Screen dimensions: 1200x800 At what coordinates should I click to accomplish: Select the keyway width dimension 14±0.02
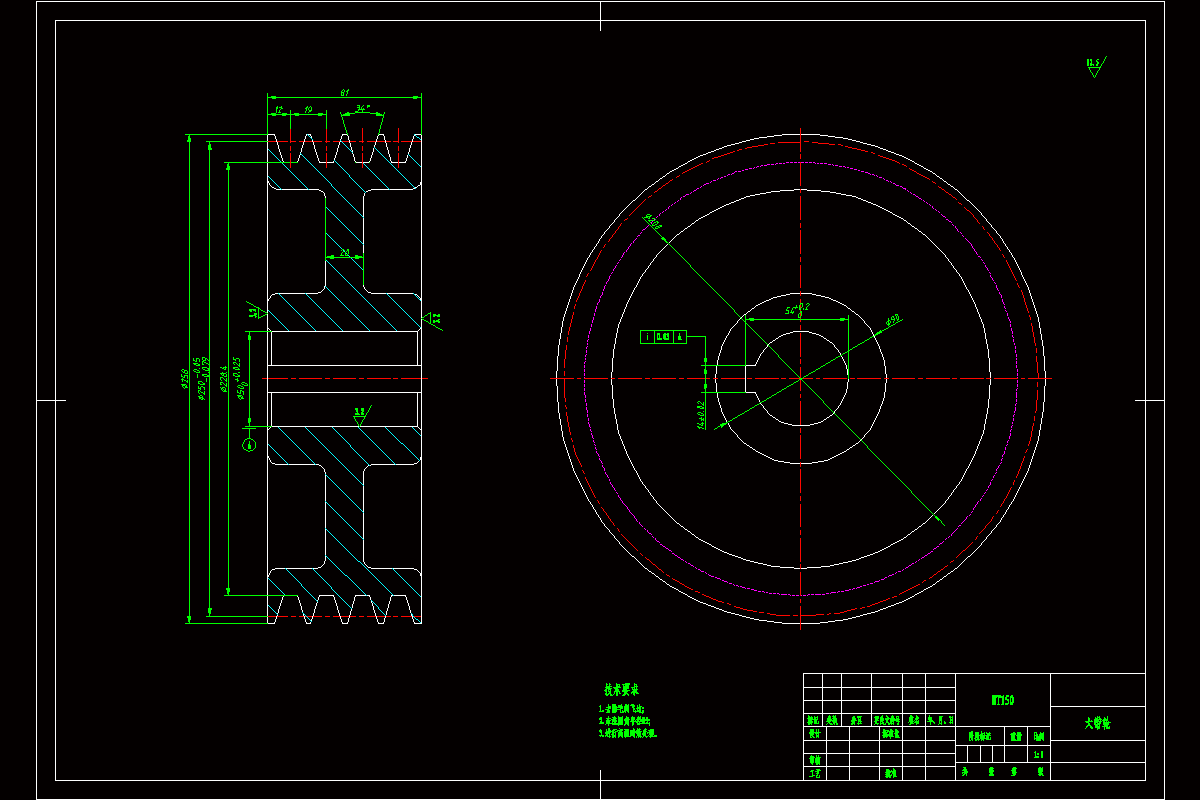point(702,414)
